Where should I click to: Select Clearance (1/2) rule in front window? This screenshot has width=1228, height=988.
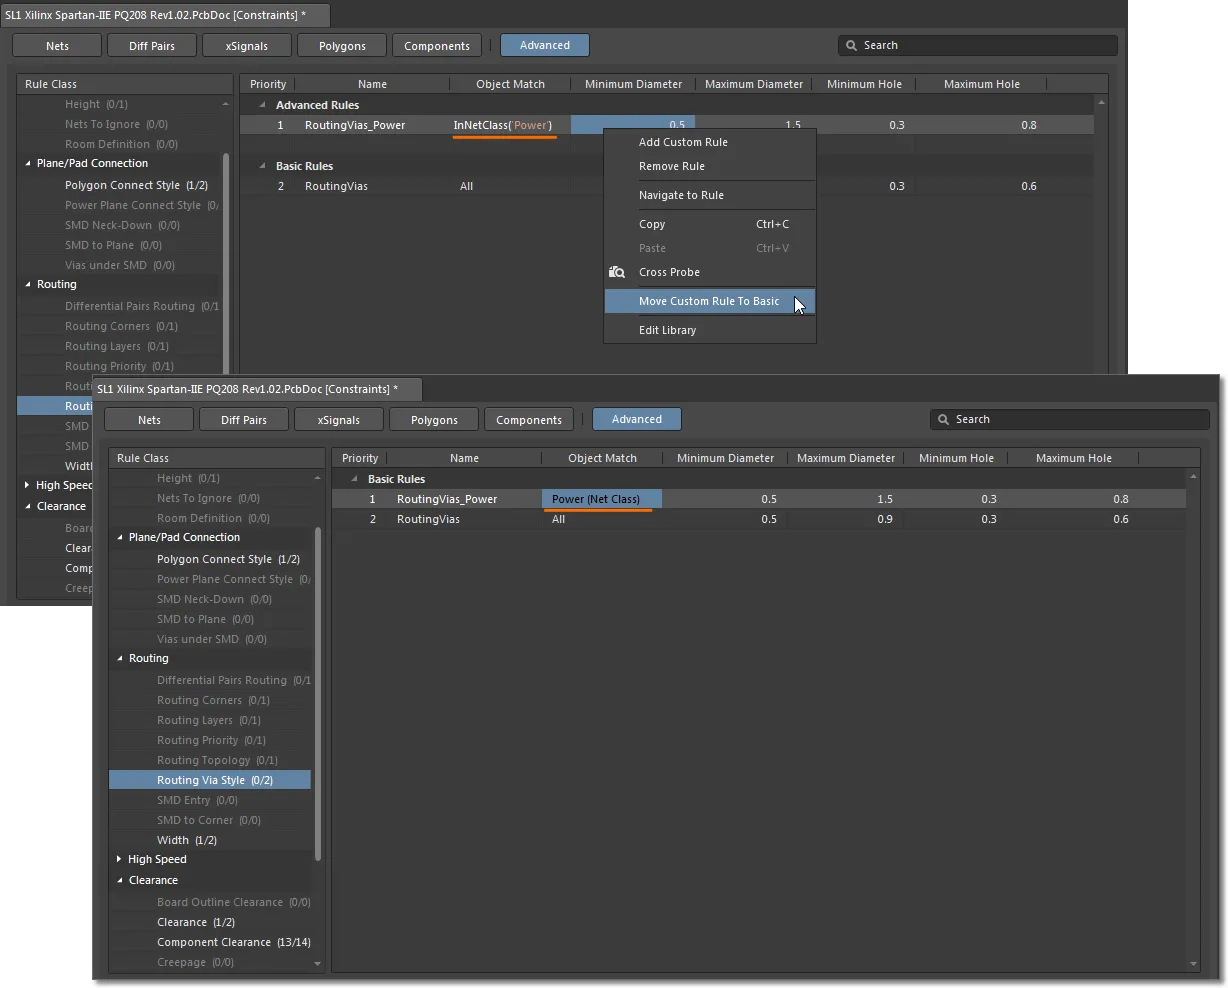(196, 922)
